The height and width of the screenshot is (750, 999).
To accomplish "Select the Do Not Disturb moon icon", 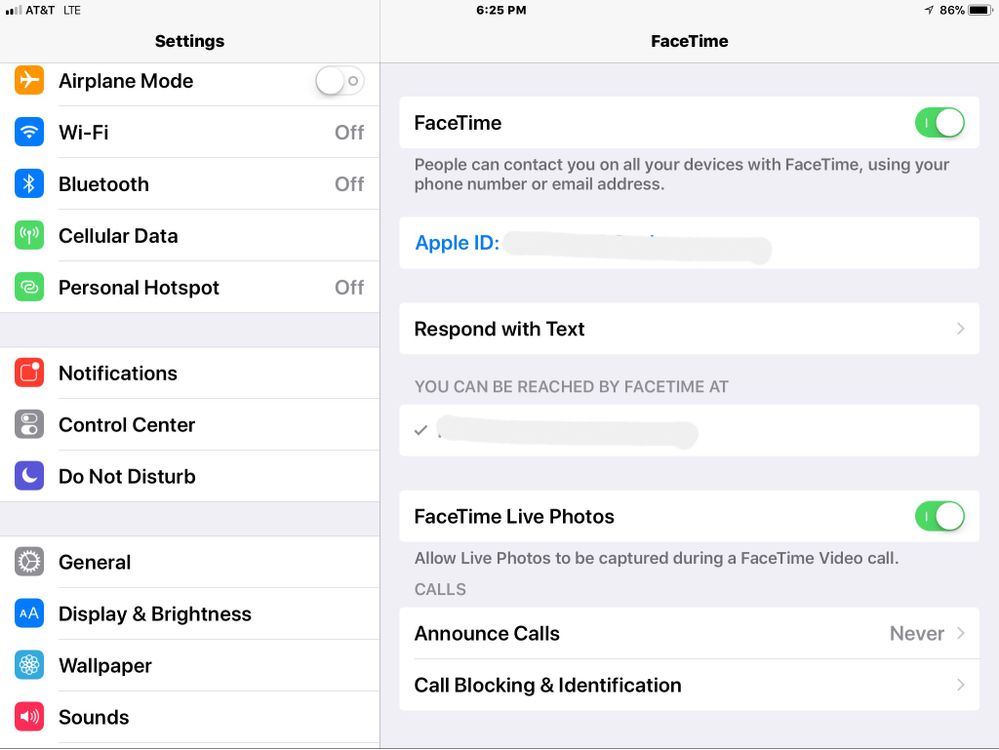I will [28, 476].
